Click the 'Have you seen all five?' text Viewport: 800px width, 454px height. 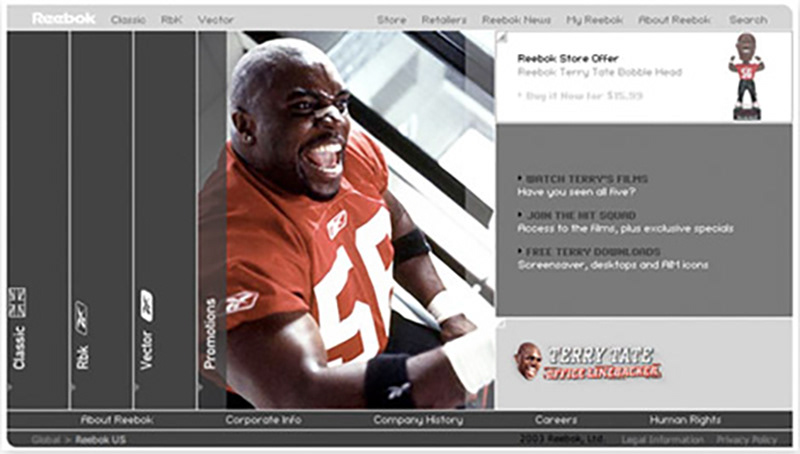click(x=577, y=192)
